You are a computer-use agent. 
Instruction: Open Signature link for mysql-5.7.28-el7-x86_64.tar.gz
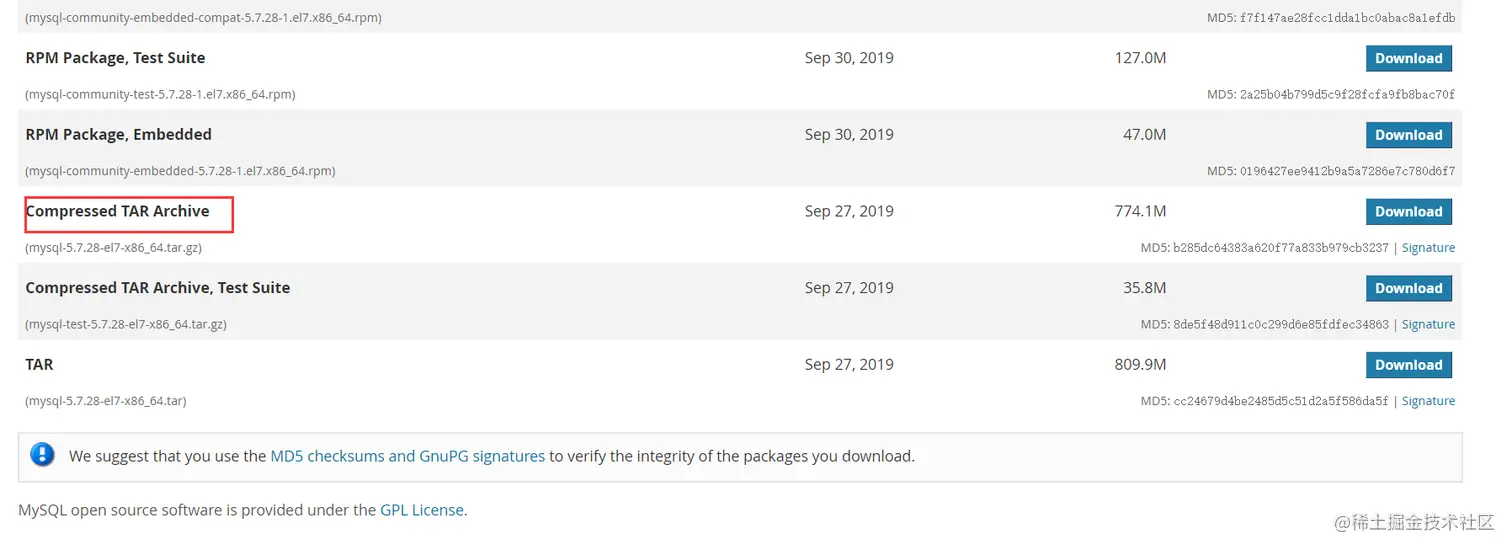(1428, 248)
